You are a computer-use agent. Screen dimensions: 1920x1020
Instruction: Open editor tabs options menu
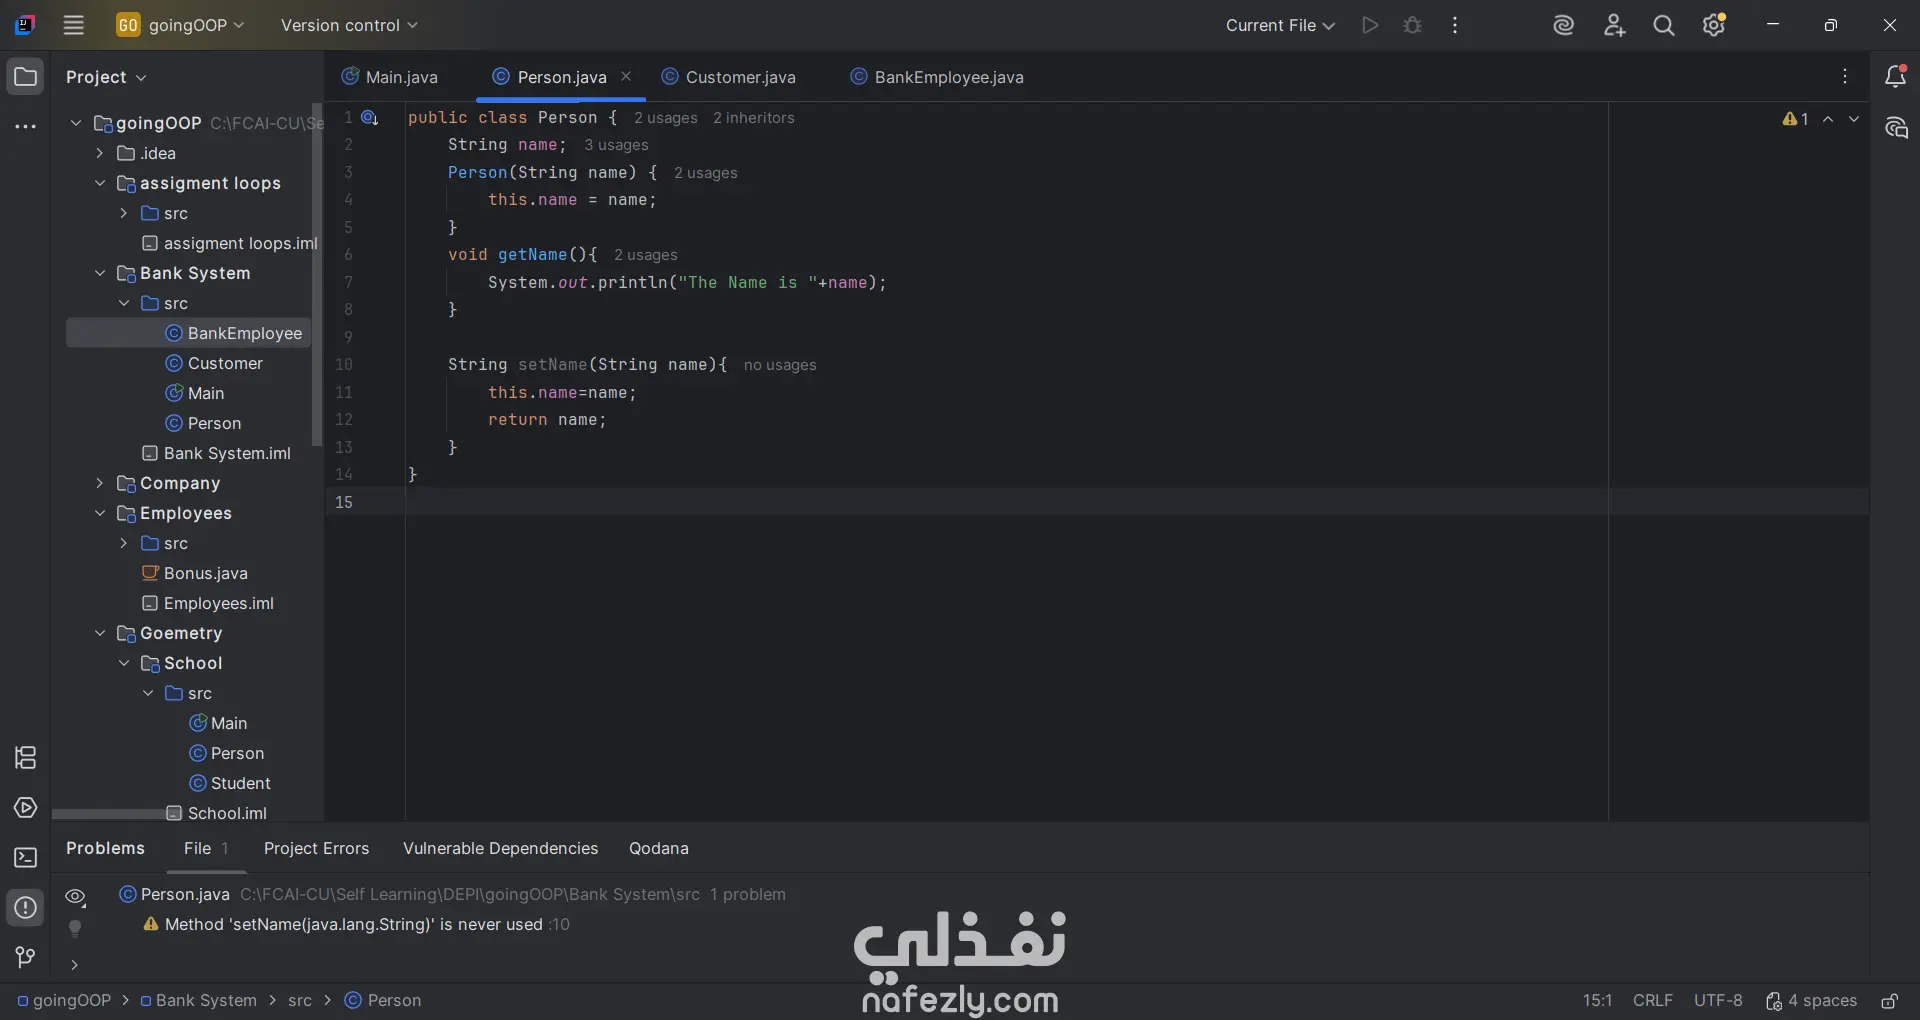point(1845,76)
